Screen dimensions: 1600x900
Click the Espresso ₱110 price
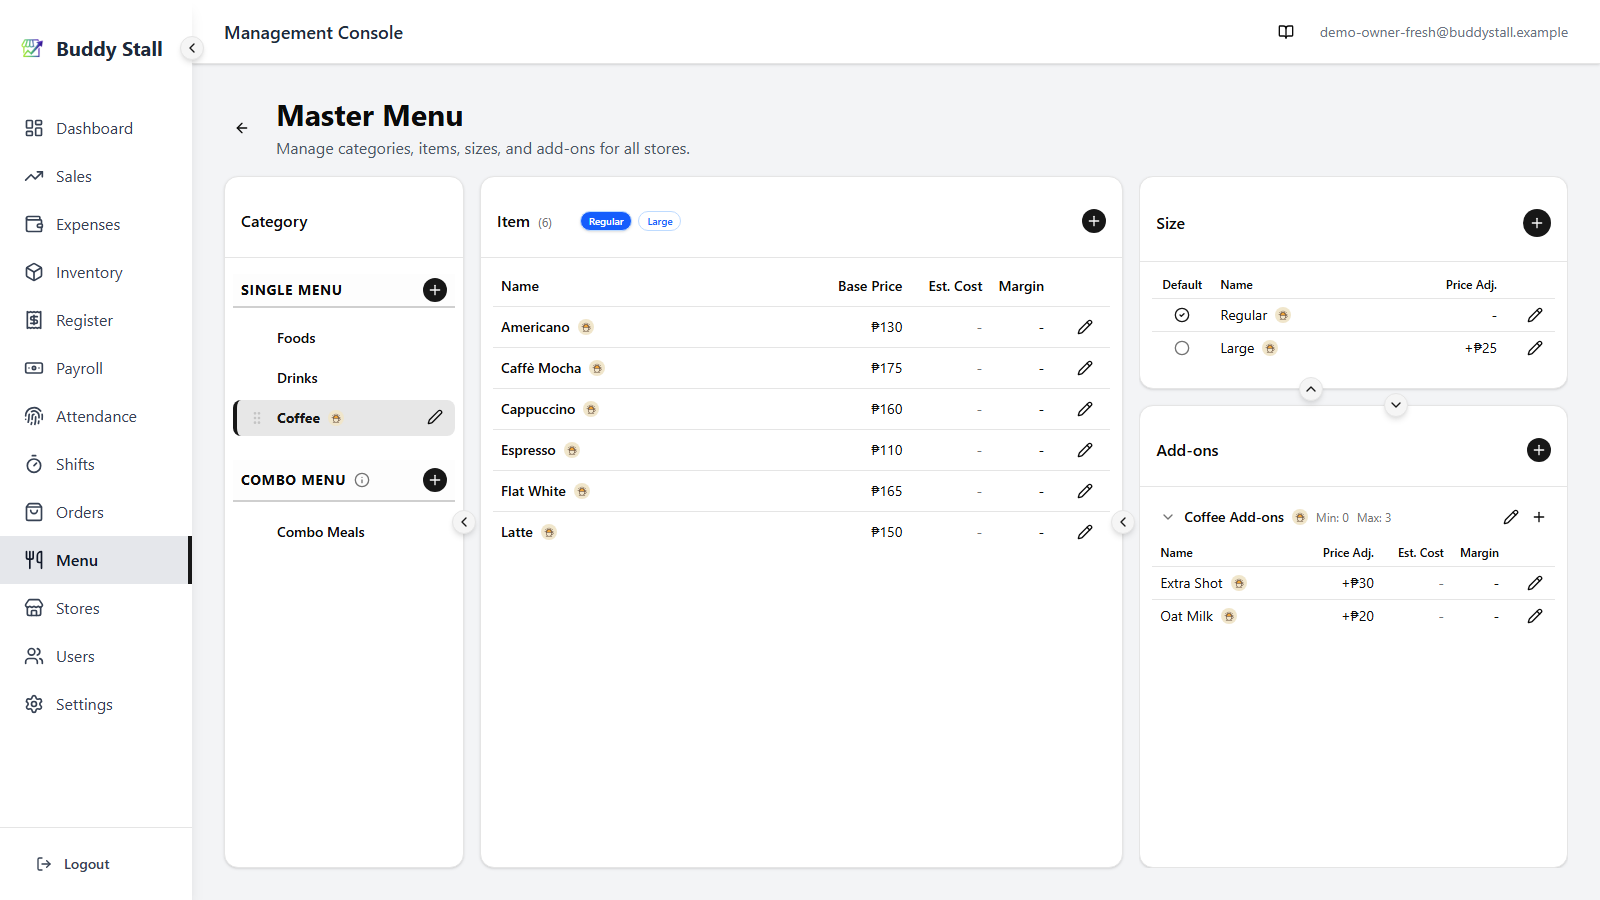(886, 450)
